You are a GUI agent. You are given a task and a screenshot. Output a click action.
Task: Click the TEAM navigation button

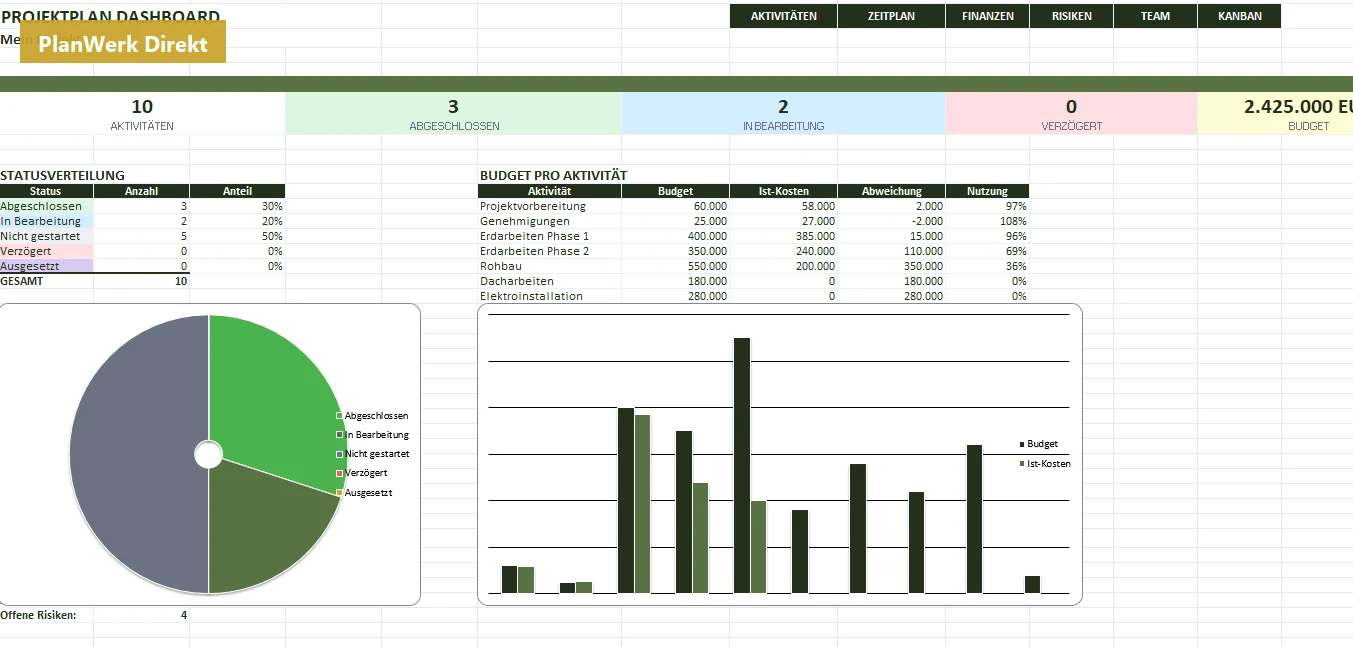tap(1155, 16)
